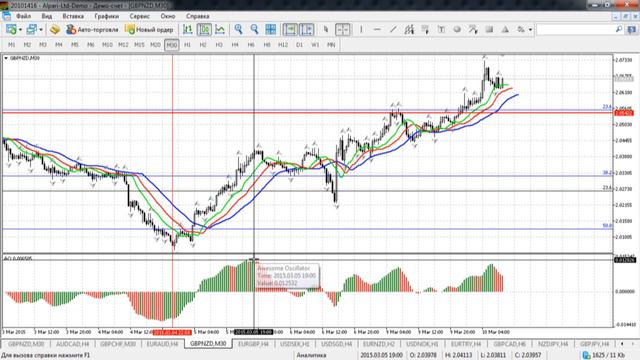Screen dimensions: 640x360
Task: Select the Fibonacci retracement tool
Action: pyautogui.click(x=425, y=29)
